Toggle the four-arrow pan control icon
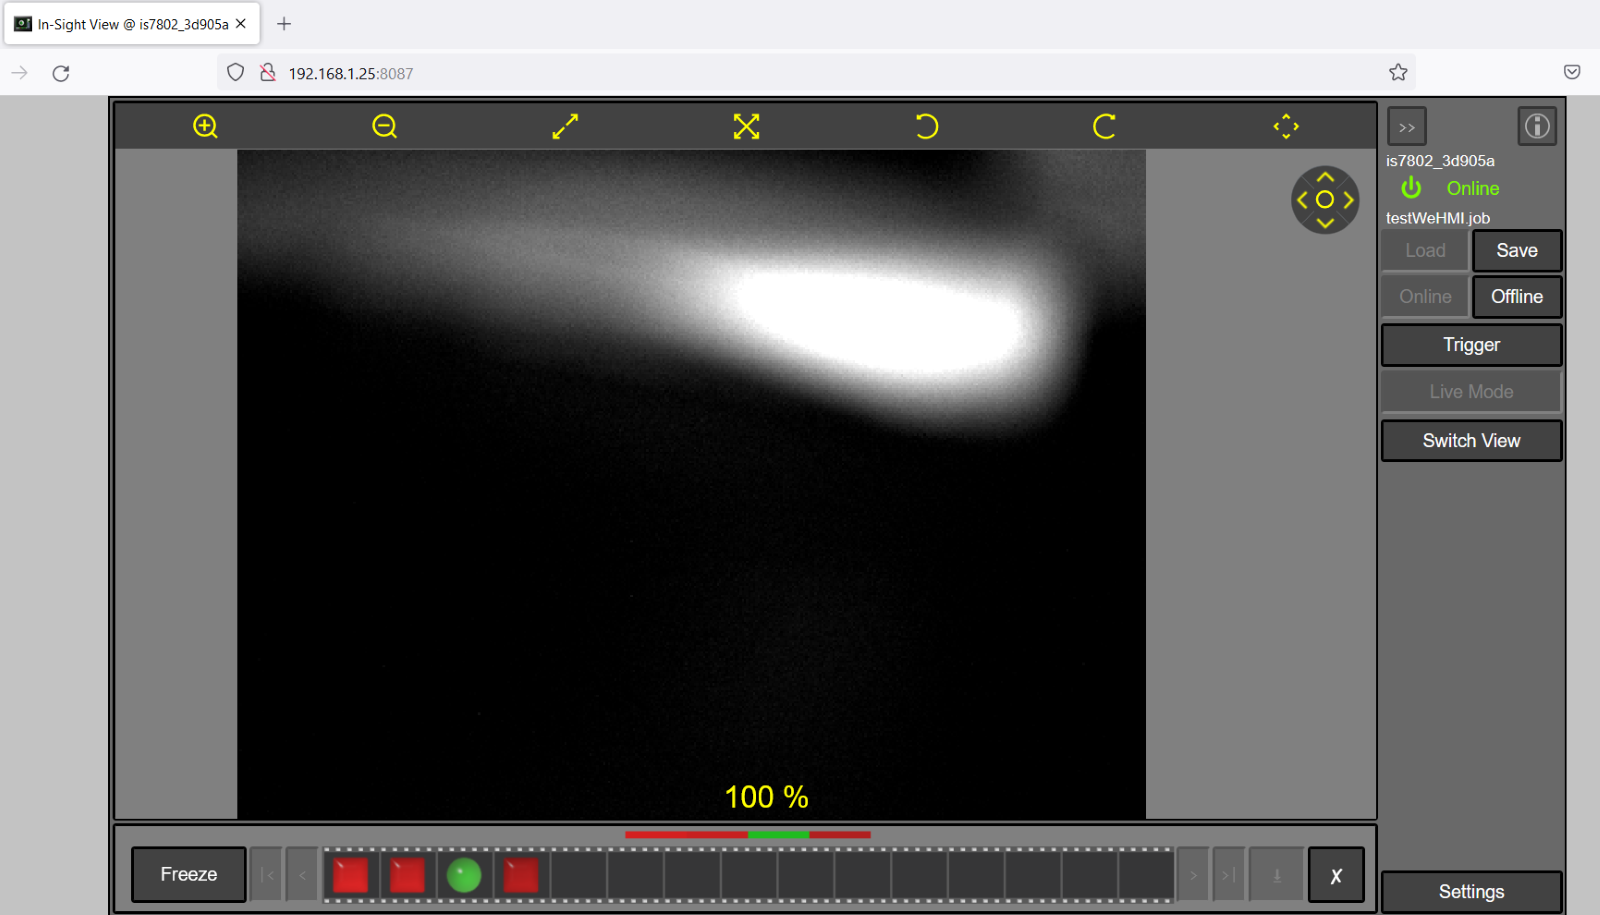 point(1286,126)
